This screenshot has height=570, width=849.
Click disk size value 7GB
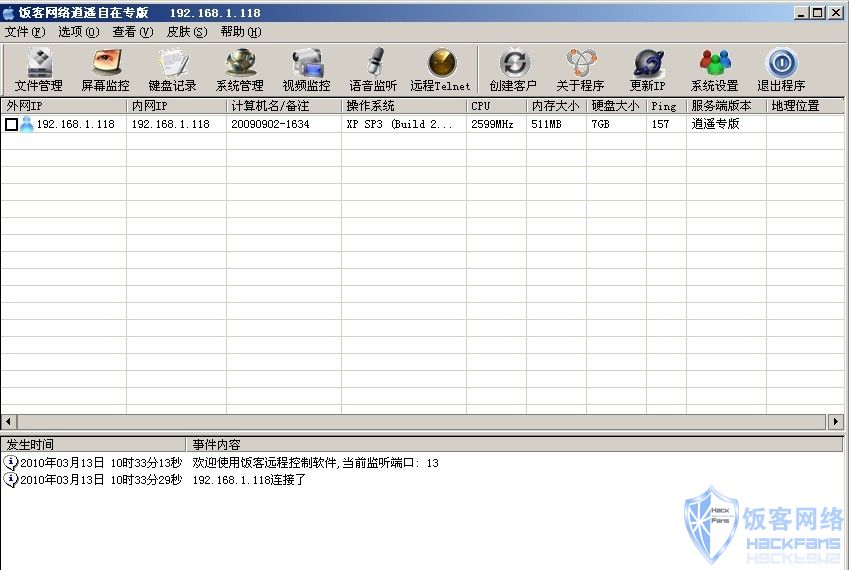[600, 124]
